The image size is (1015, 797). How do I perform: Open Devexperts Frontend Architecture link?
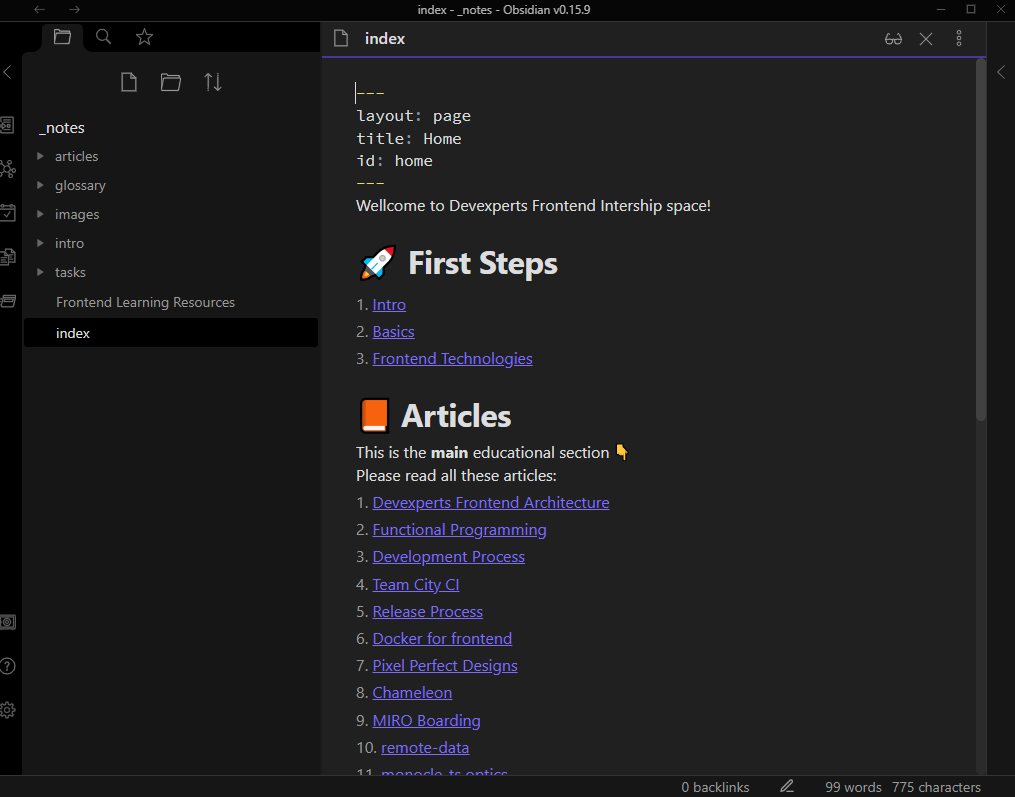[x=491, y=502]
